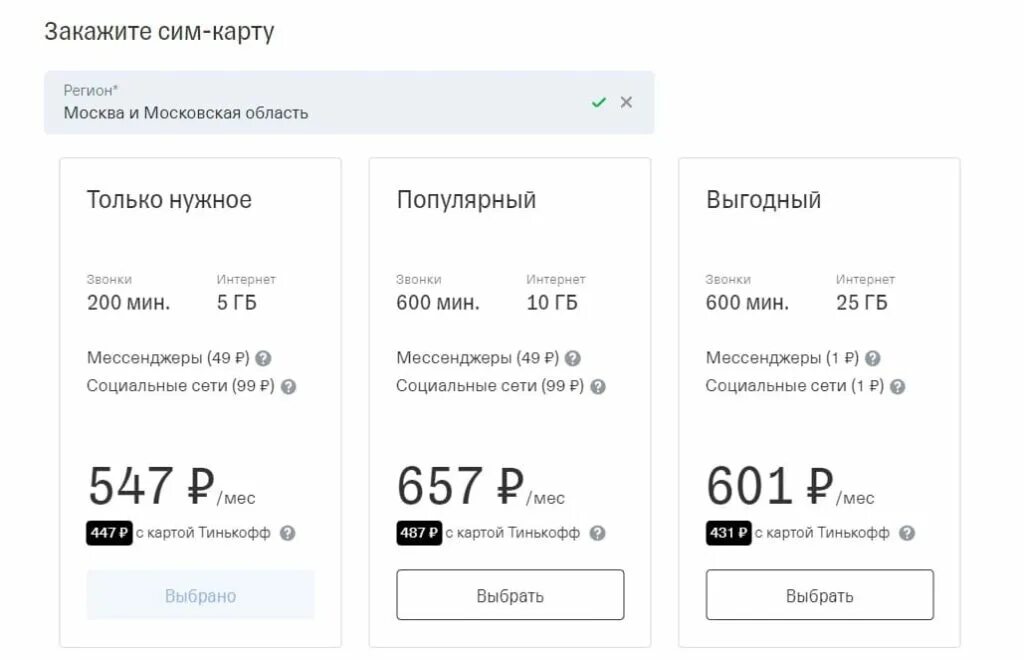Image resolution: width=1024 pixels, height=660 pixels.
Task: Clear the region field with the X icon
Action: point(626,102)
